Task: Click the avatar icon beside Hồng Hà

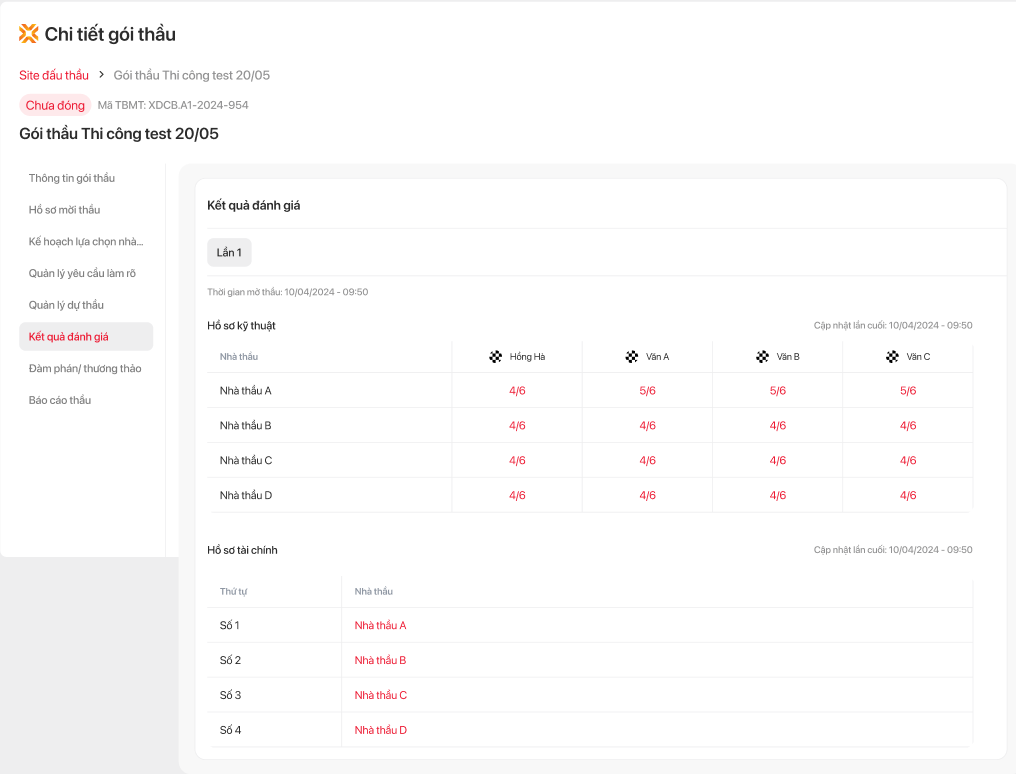Action: [495, 357]
